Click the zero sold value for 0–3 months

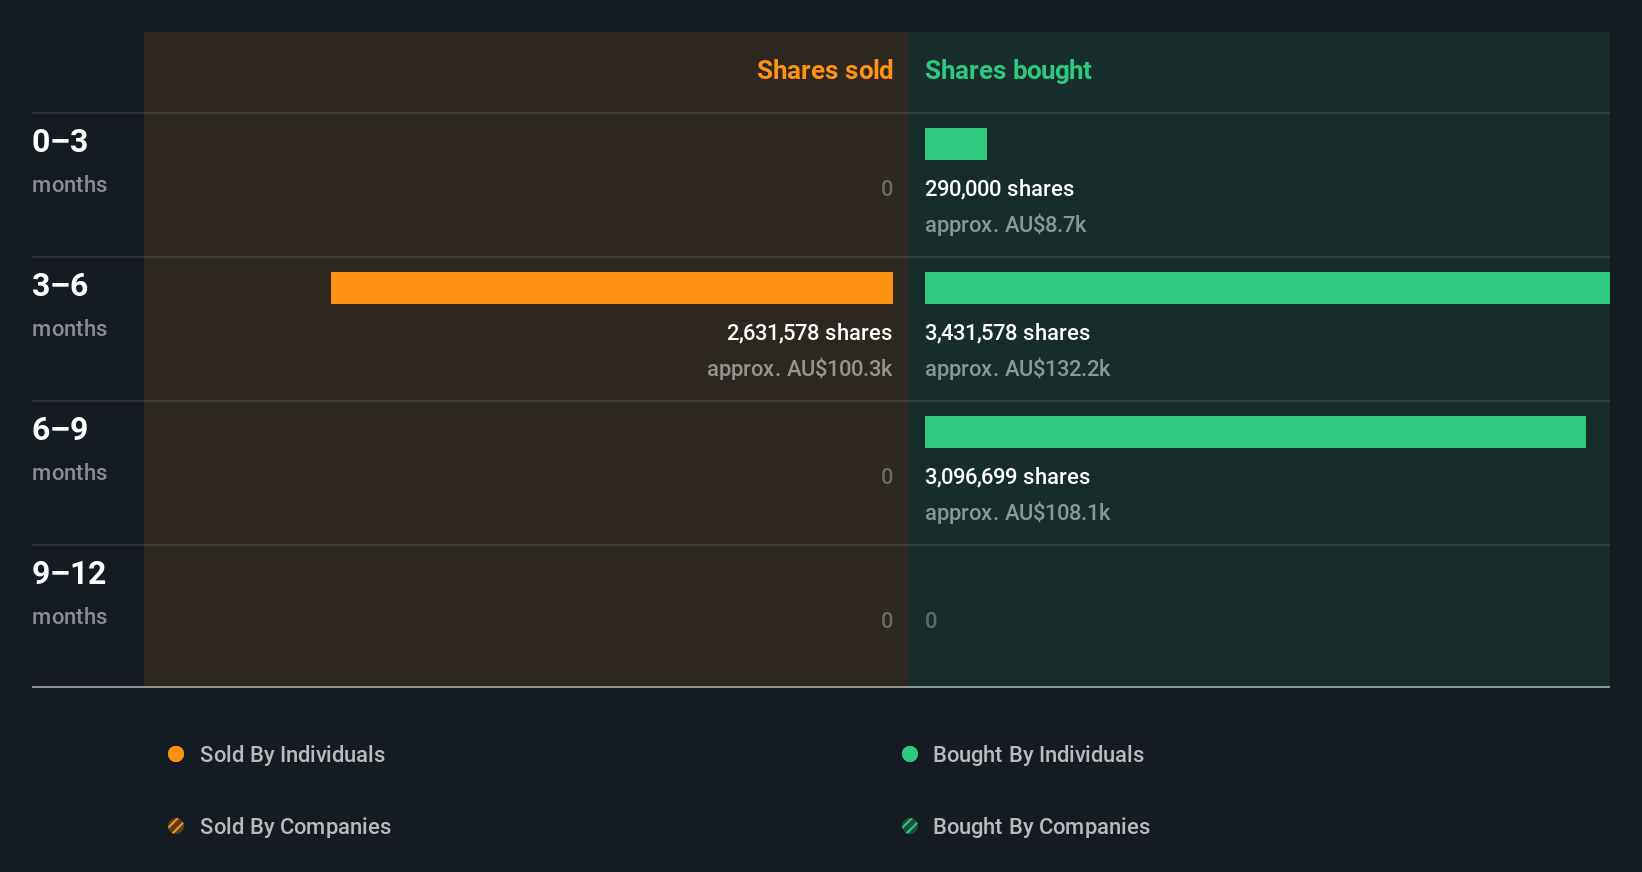pos(887,188)
